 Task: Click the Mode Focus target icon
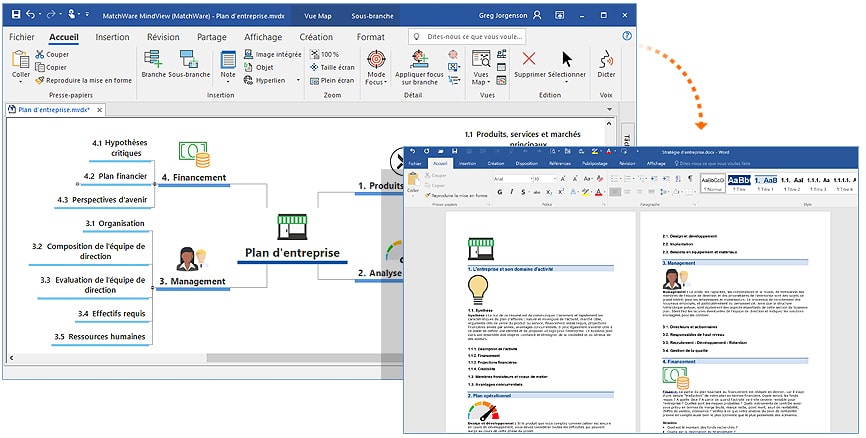(376, 59)
